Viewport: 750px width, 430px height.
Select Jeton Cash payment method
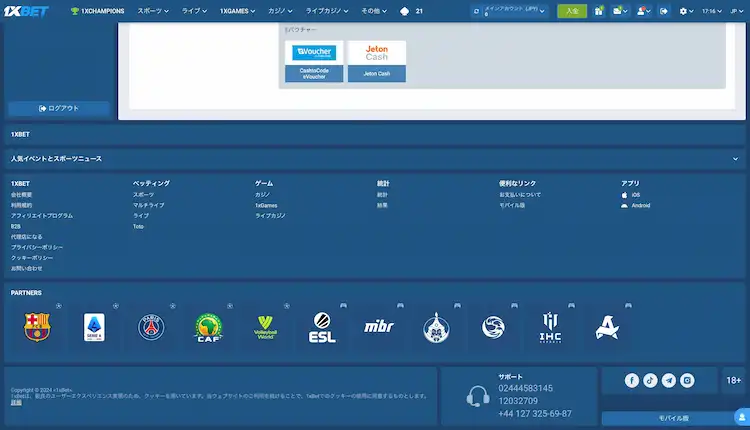coord(377,61)
